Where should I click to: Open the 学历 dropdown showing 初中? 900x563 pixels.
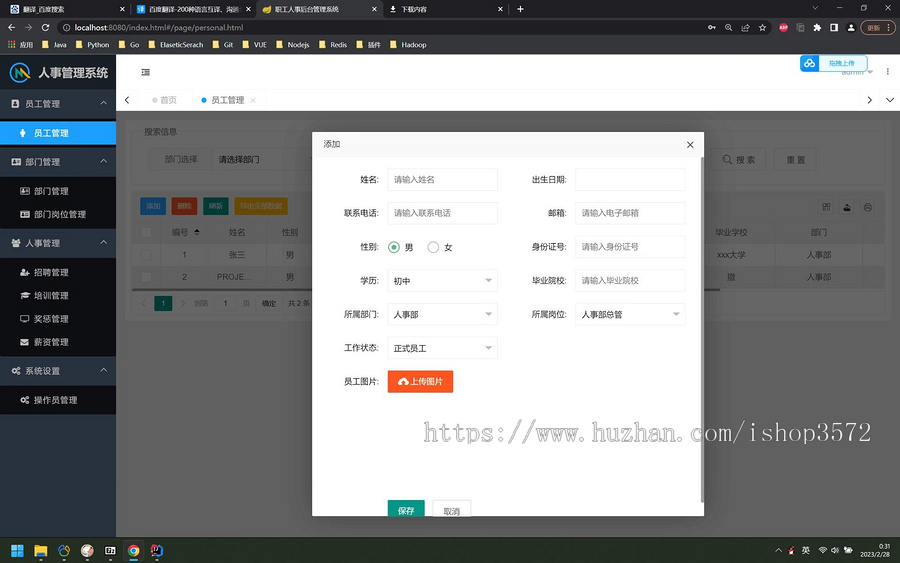[x=443, y=281]
